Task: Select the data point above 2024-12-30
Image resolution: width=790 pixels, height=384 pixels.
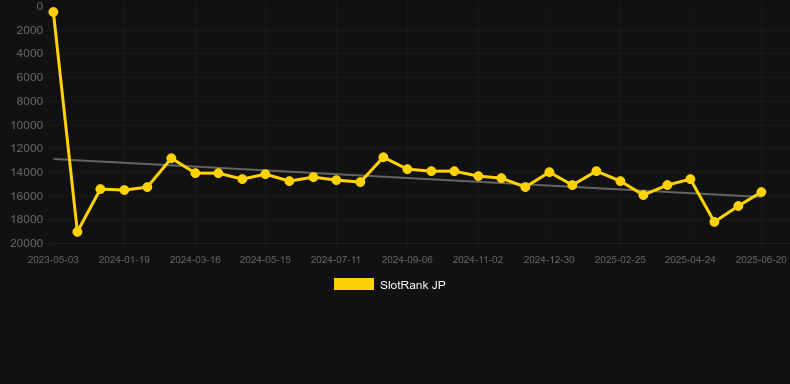Action: click(549, 172)
